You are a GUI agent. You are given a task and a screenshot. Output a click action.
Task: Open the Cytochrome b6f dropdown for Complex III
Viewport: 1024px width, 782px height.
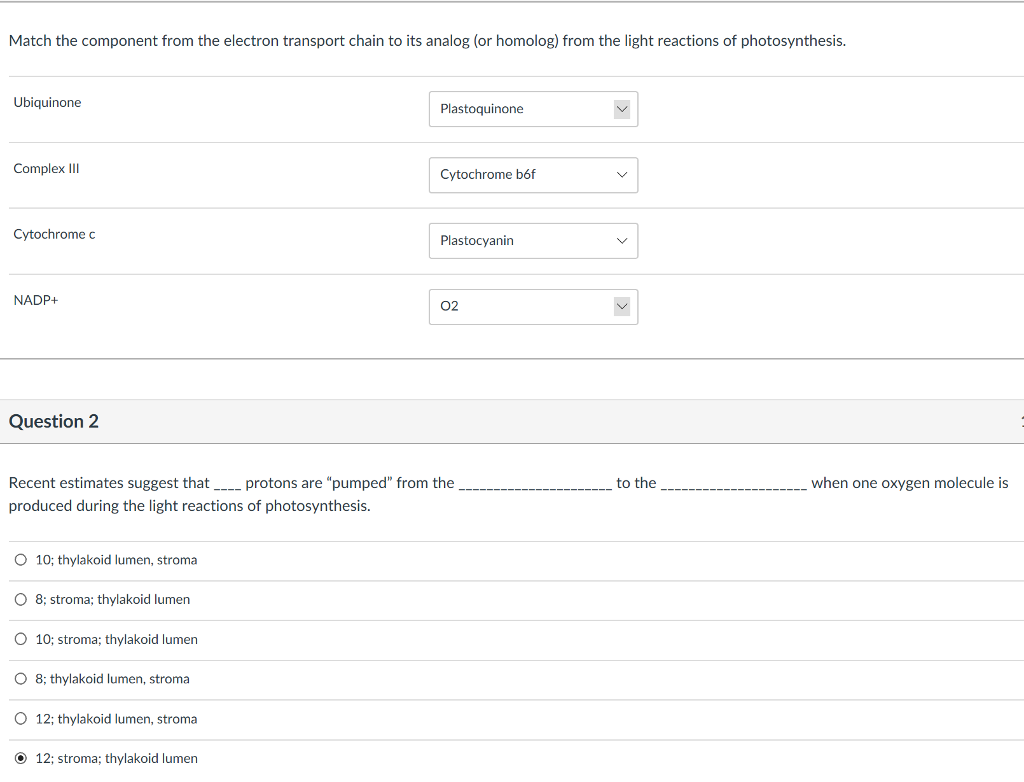(533, 175)
